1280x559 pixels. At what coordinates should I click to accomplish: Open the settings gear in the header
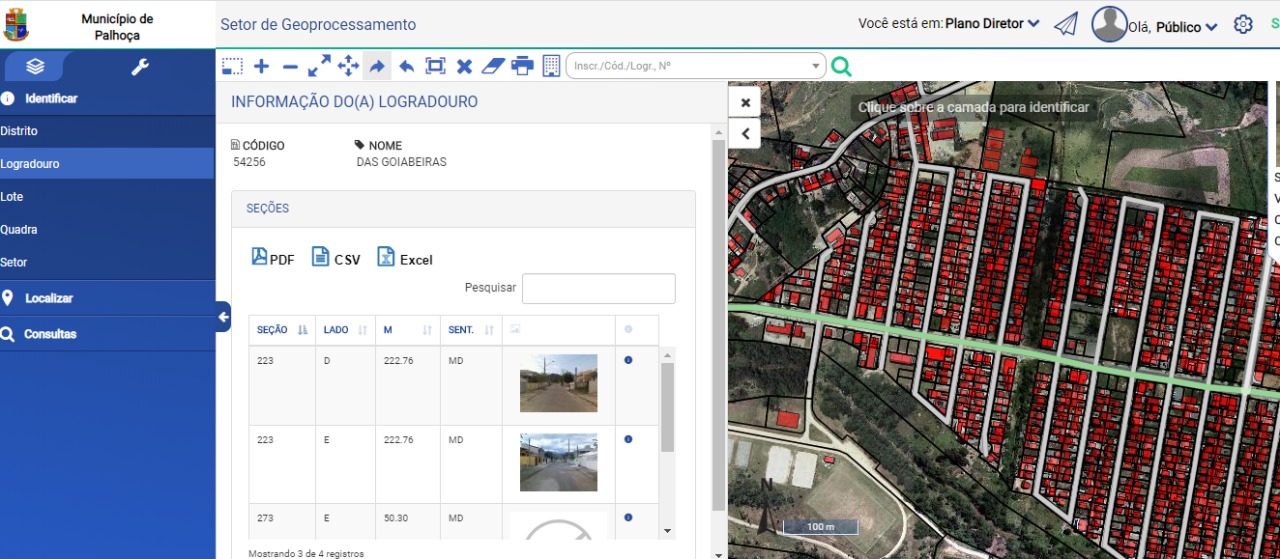tap(1243, 25)
